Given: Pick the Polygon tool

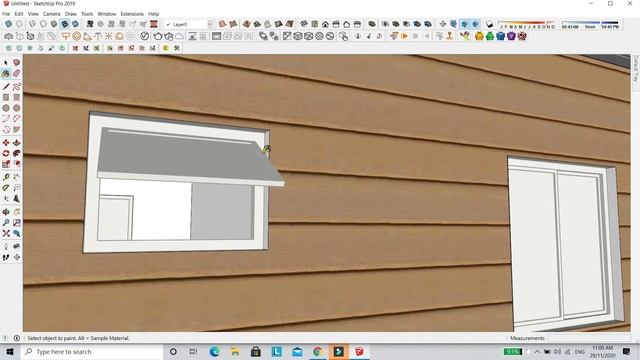Looking at the screenshot, I should pyautogui.click(x=16, y=108).
